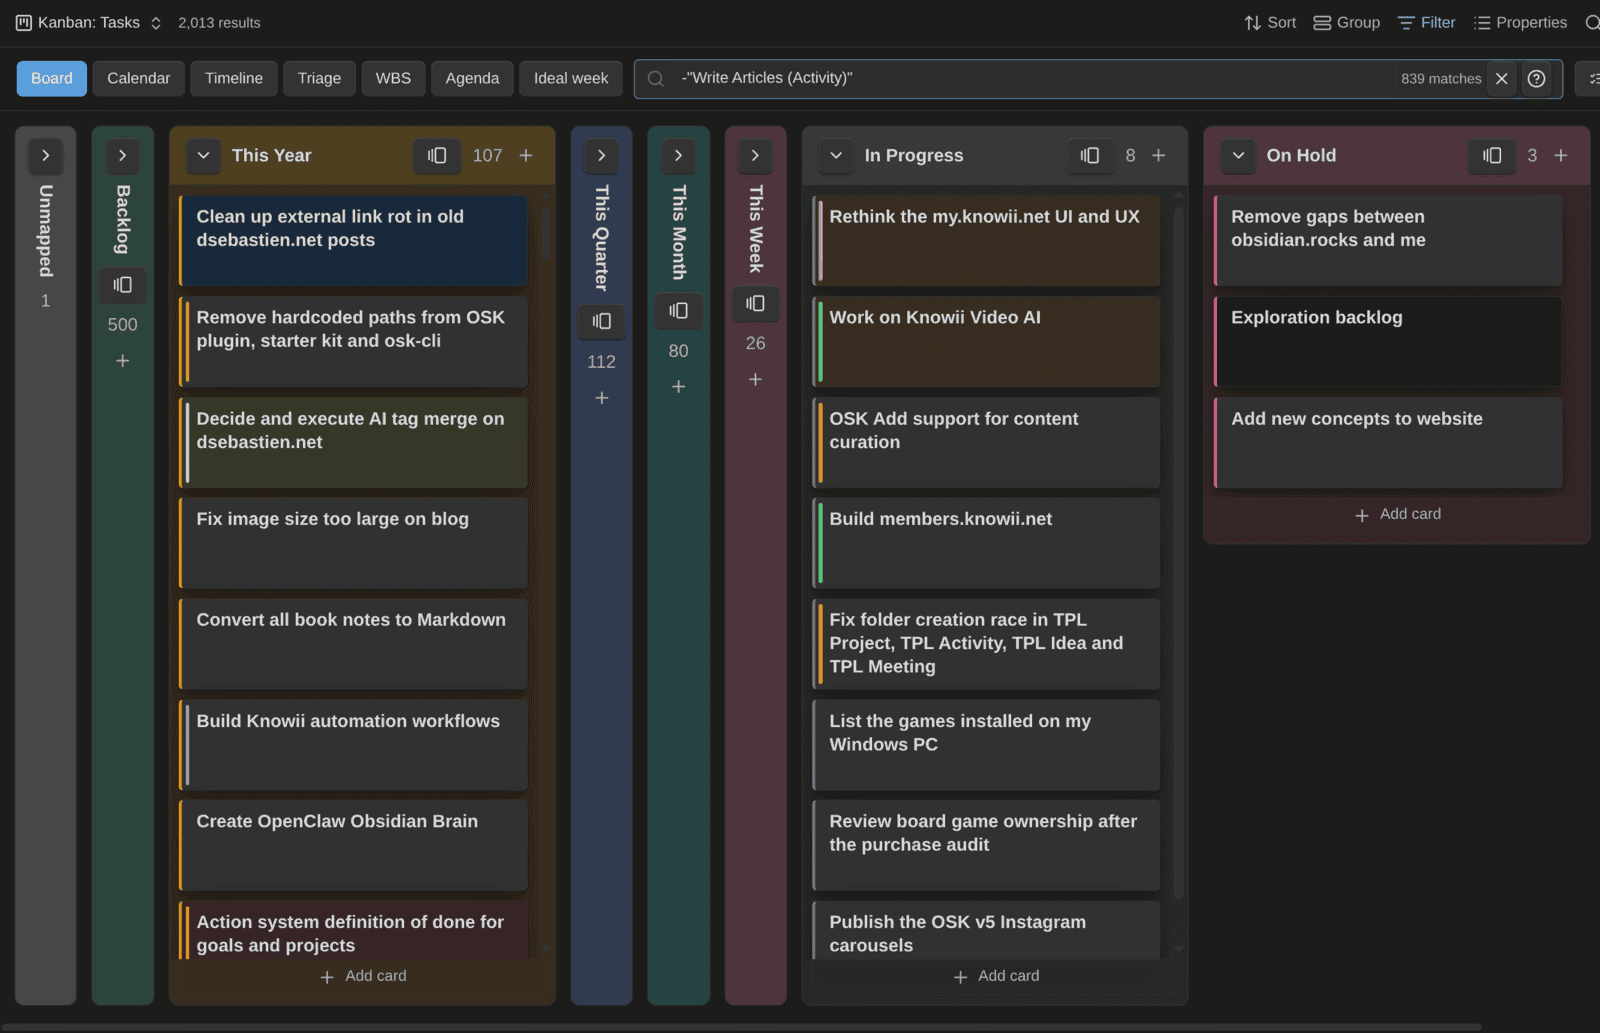Screen dimensions: 1600x1033
Task: Open the Sort options
Action: coord(1270,22)
